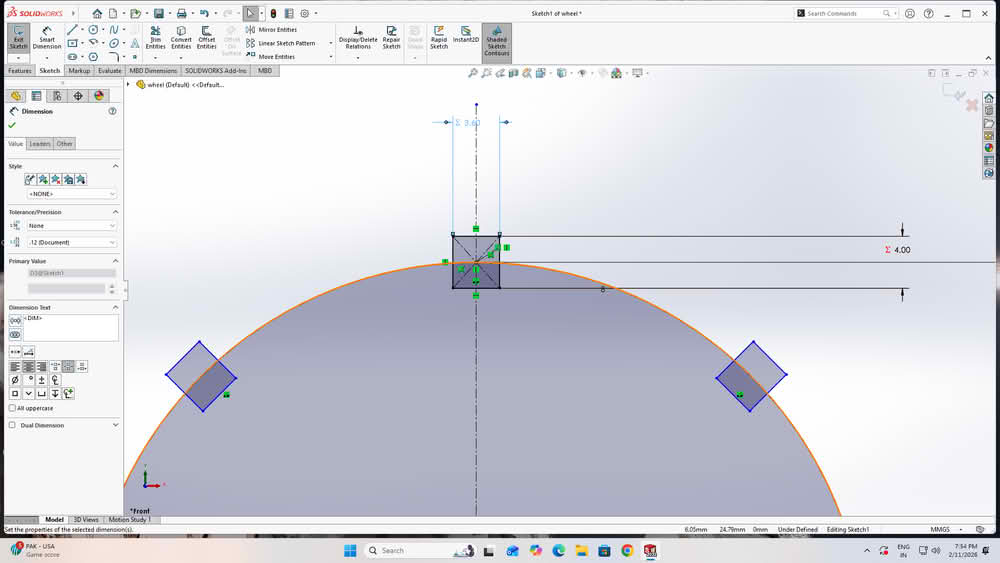Collapse the Dimension Text section
Viewport: 1000px width, 563px height.
115,307
